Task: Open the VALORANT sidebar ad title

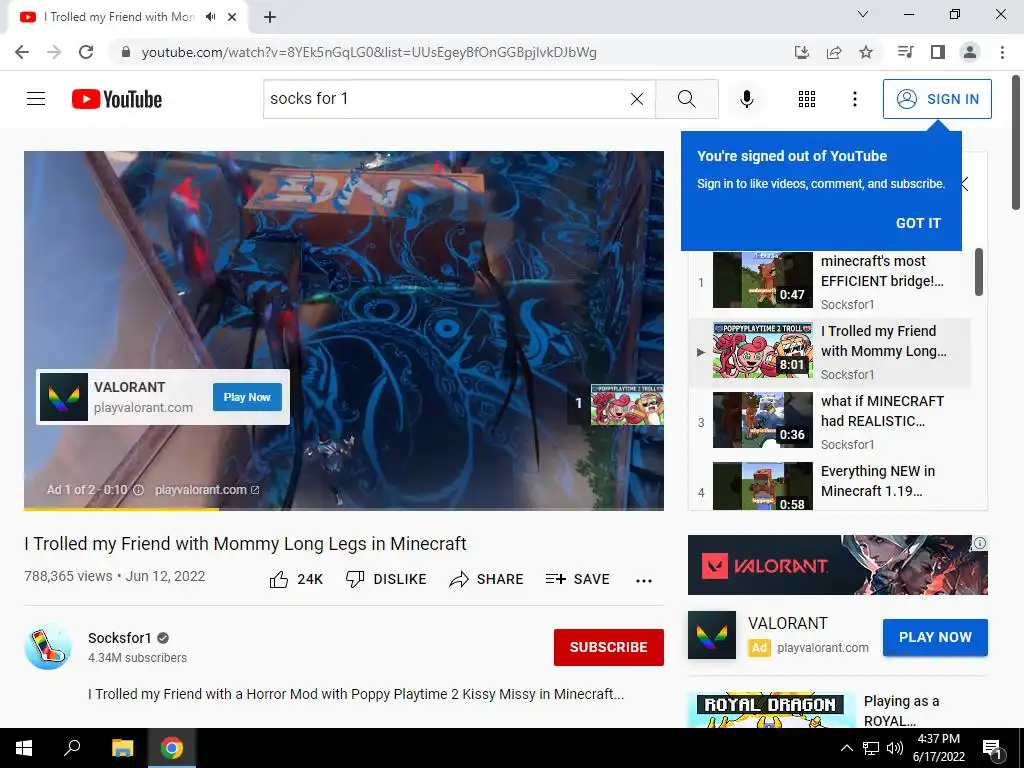Action: (x=788, y=623)
